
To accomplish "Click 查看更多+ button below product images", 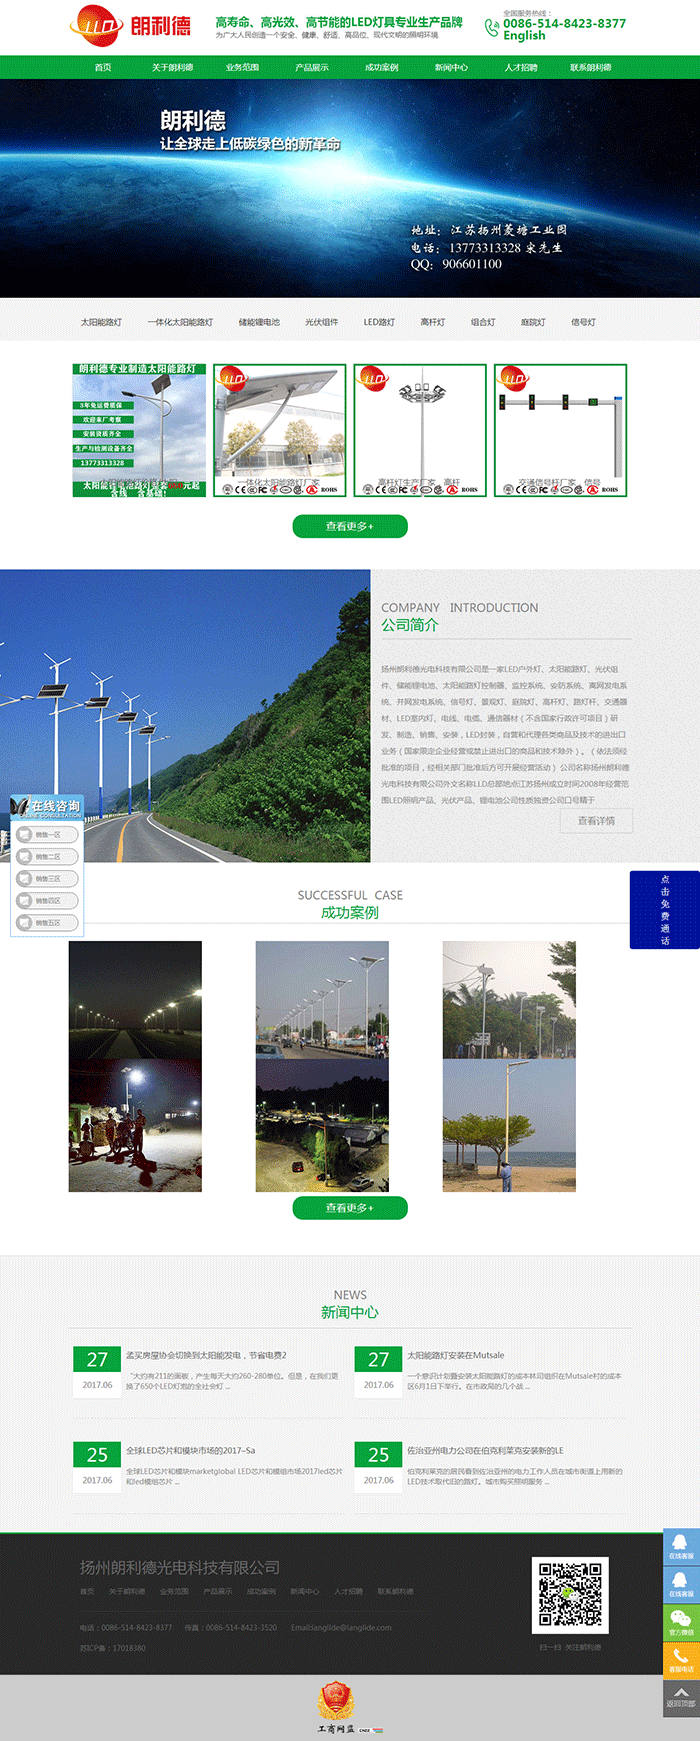I will click(x=350, y=526).
